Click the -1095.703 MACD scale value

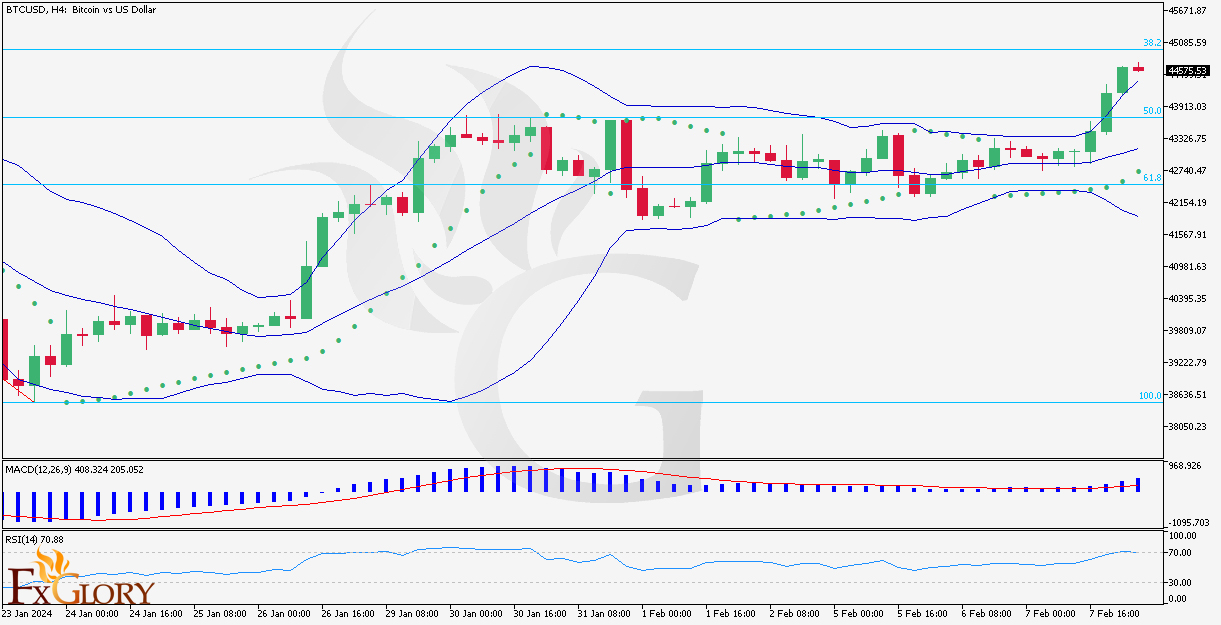(1187, 522)
